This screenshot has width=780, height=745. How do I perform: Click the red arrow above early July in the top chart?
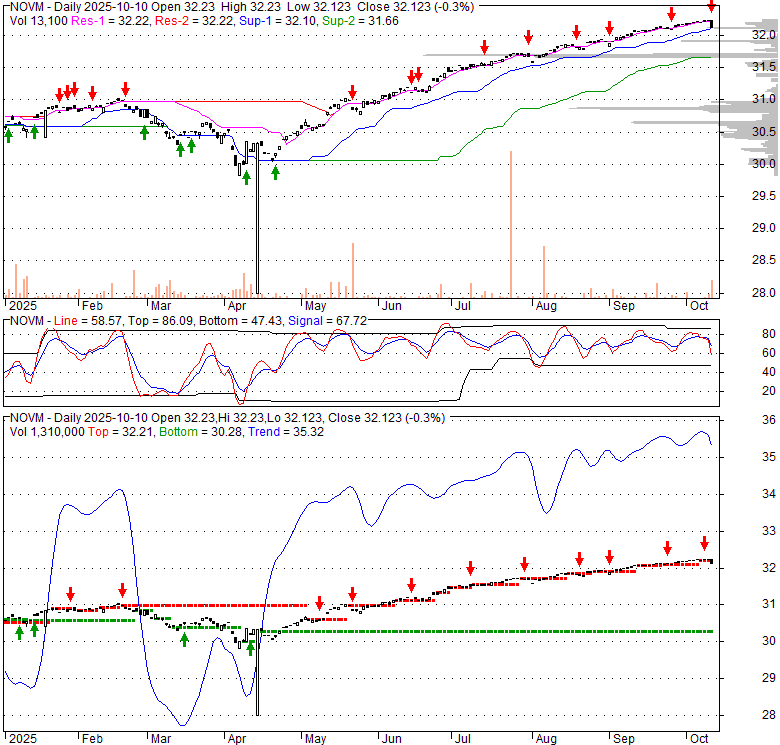[484, 47]
